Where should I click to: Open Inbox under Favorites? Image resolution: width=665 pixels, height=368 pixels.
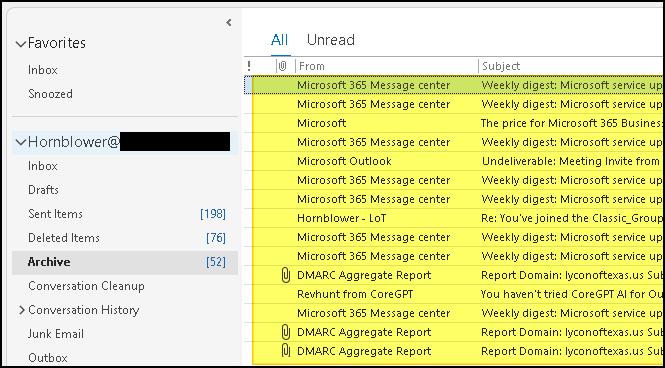[42, 70]
